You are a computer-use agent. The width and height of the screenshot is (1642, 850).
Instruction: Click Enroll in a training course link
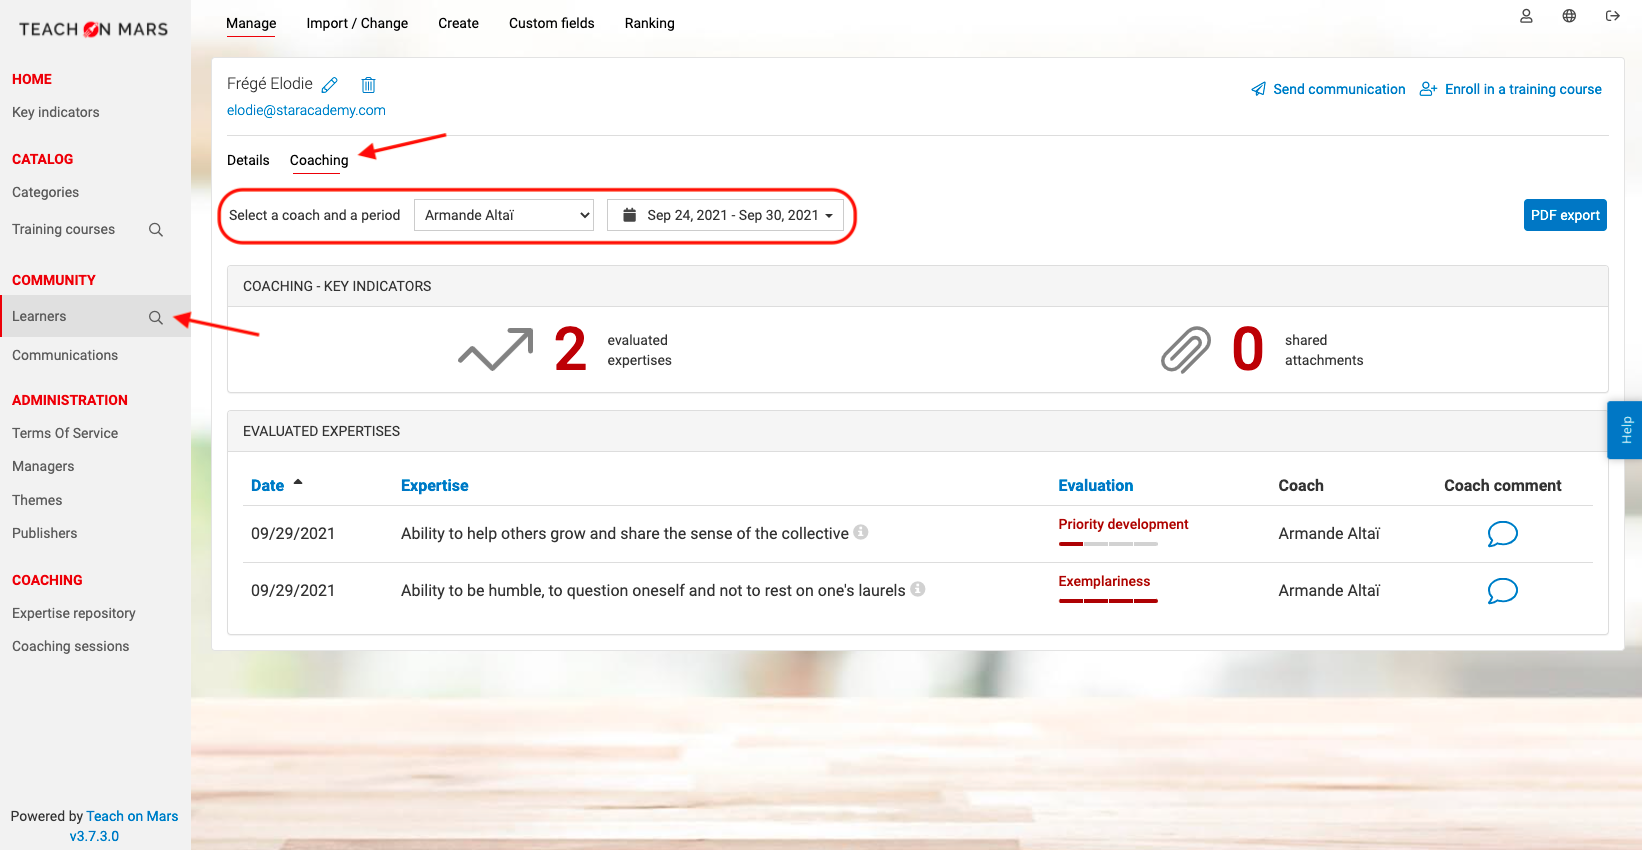click(x=1523, y=89)
